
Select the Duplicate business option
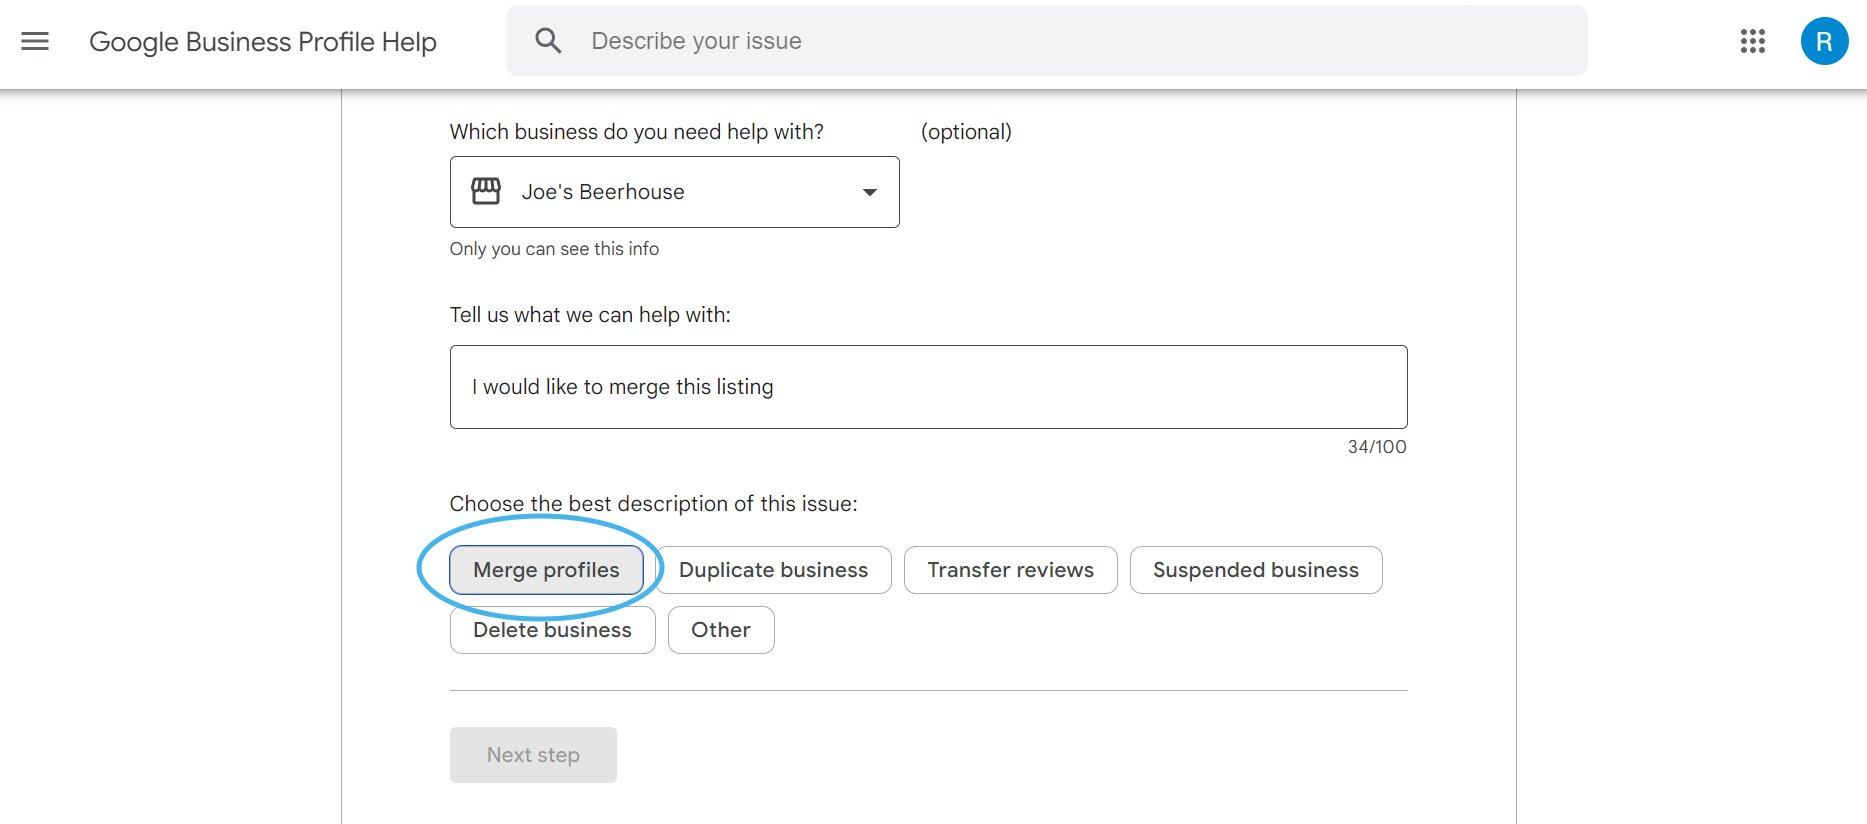pos(773,570)
